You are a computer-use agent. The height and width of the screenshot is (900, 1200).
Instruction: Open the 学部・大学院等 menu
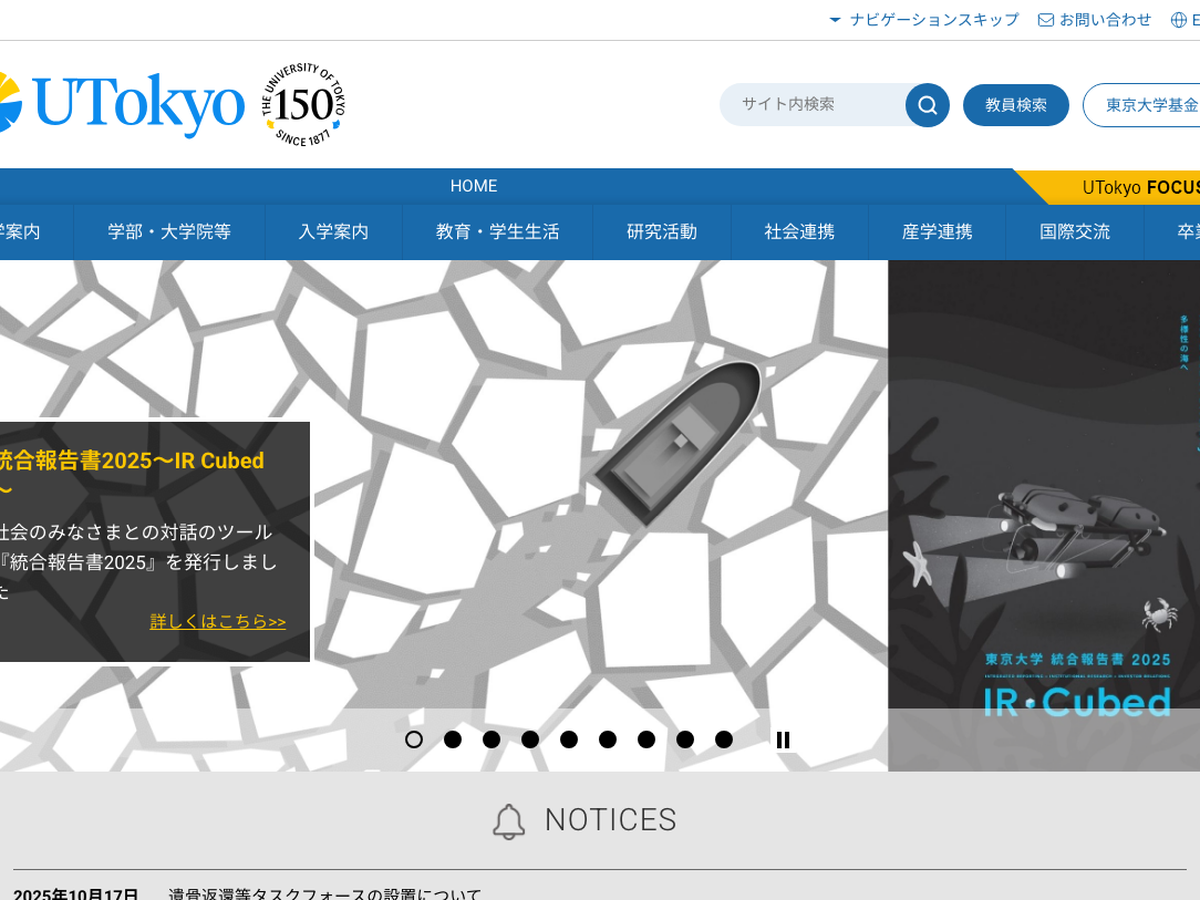click(x=169, y=232)
